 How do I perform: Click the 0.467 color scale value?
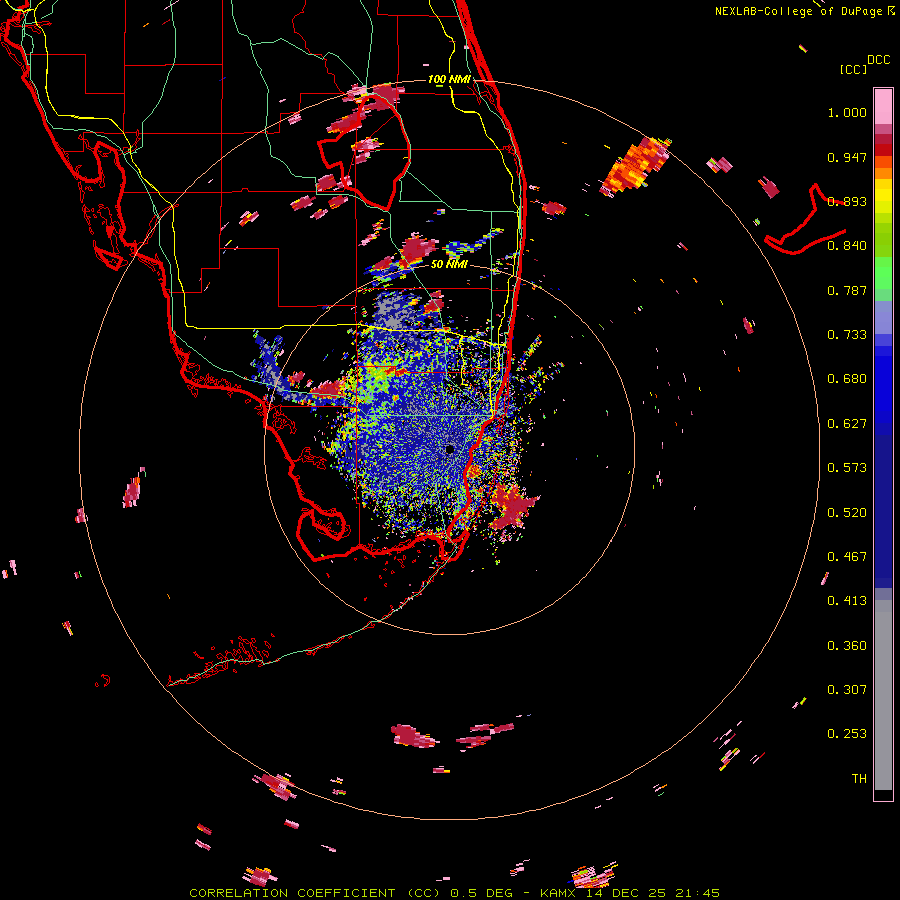pyautogui.click(x=847, y=557)
